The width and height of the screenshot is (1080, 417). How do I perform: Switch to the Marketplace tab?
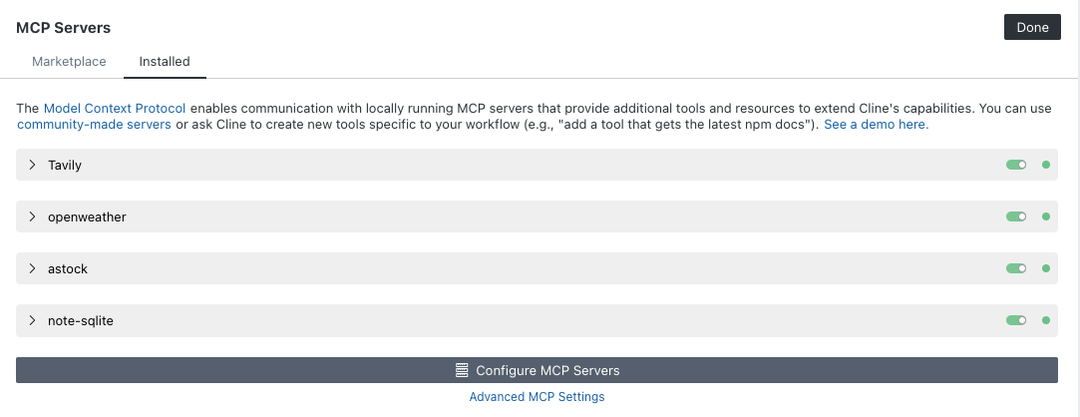pos(69,61)
